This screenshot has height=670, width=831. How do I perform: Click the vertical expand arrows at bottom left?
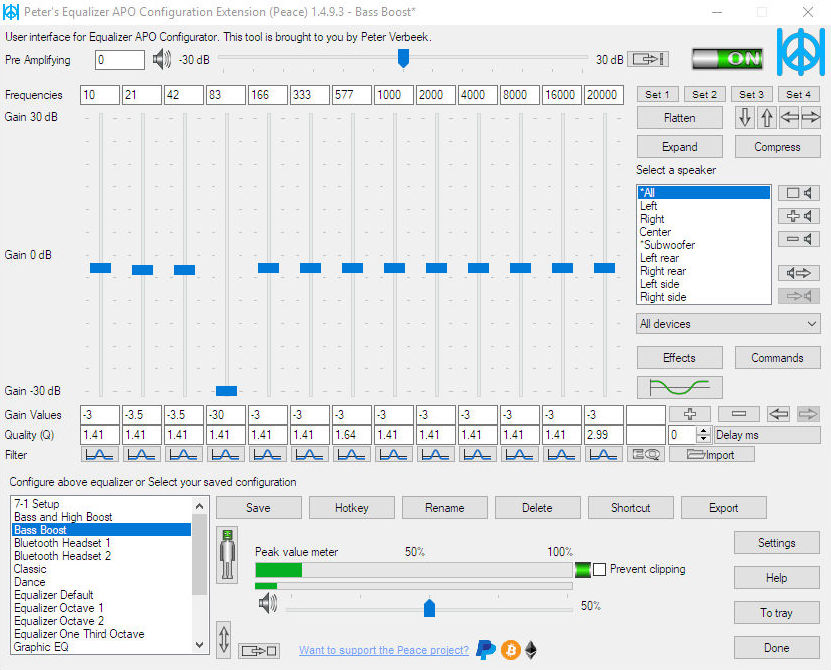(224, 640)
